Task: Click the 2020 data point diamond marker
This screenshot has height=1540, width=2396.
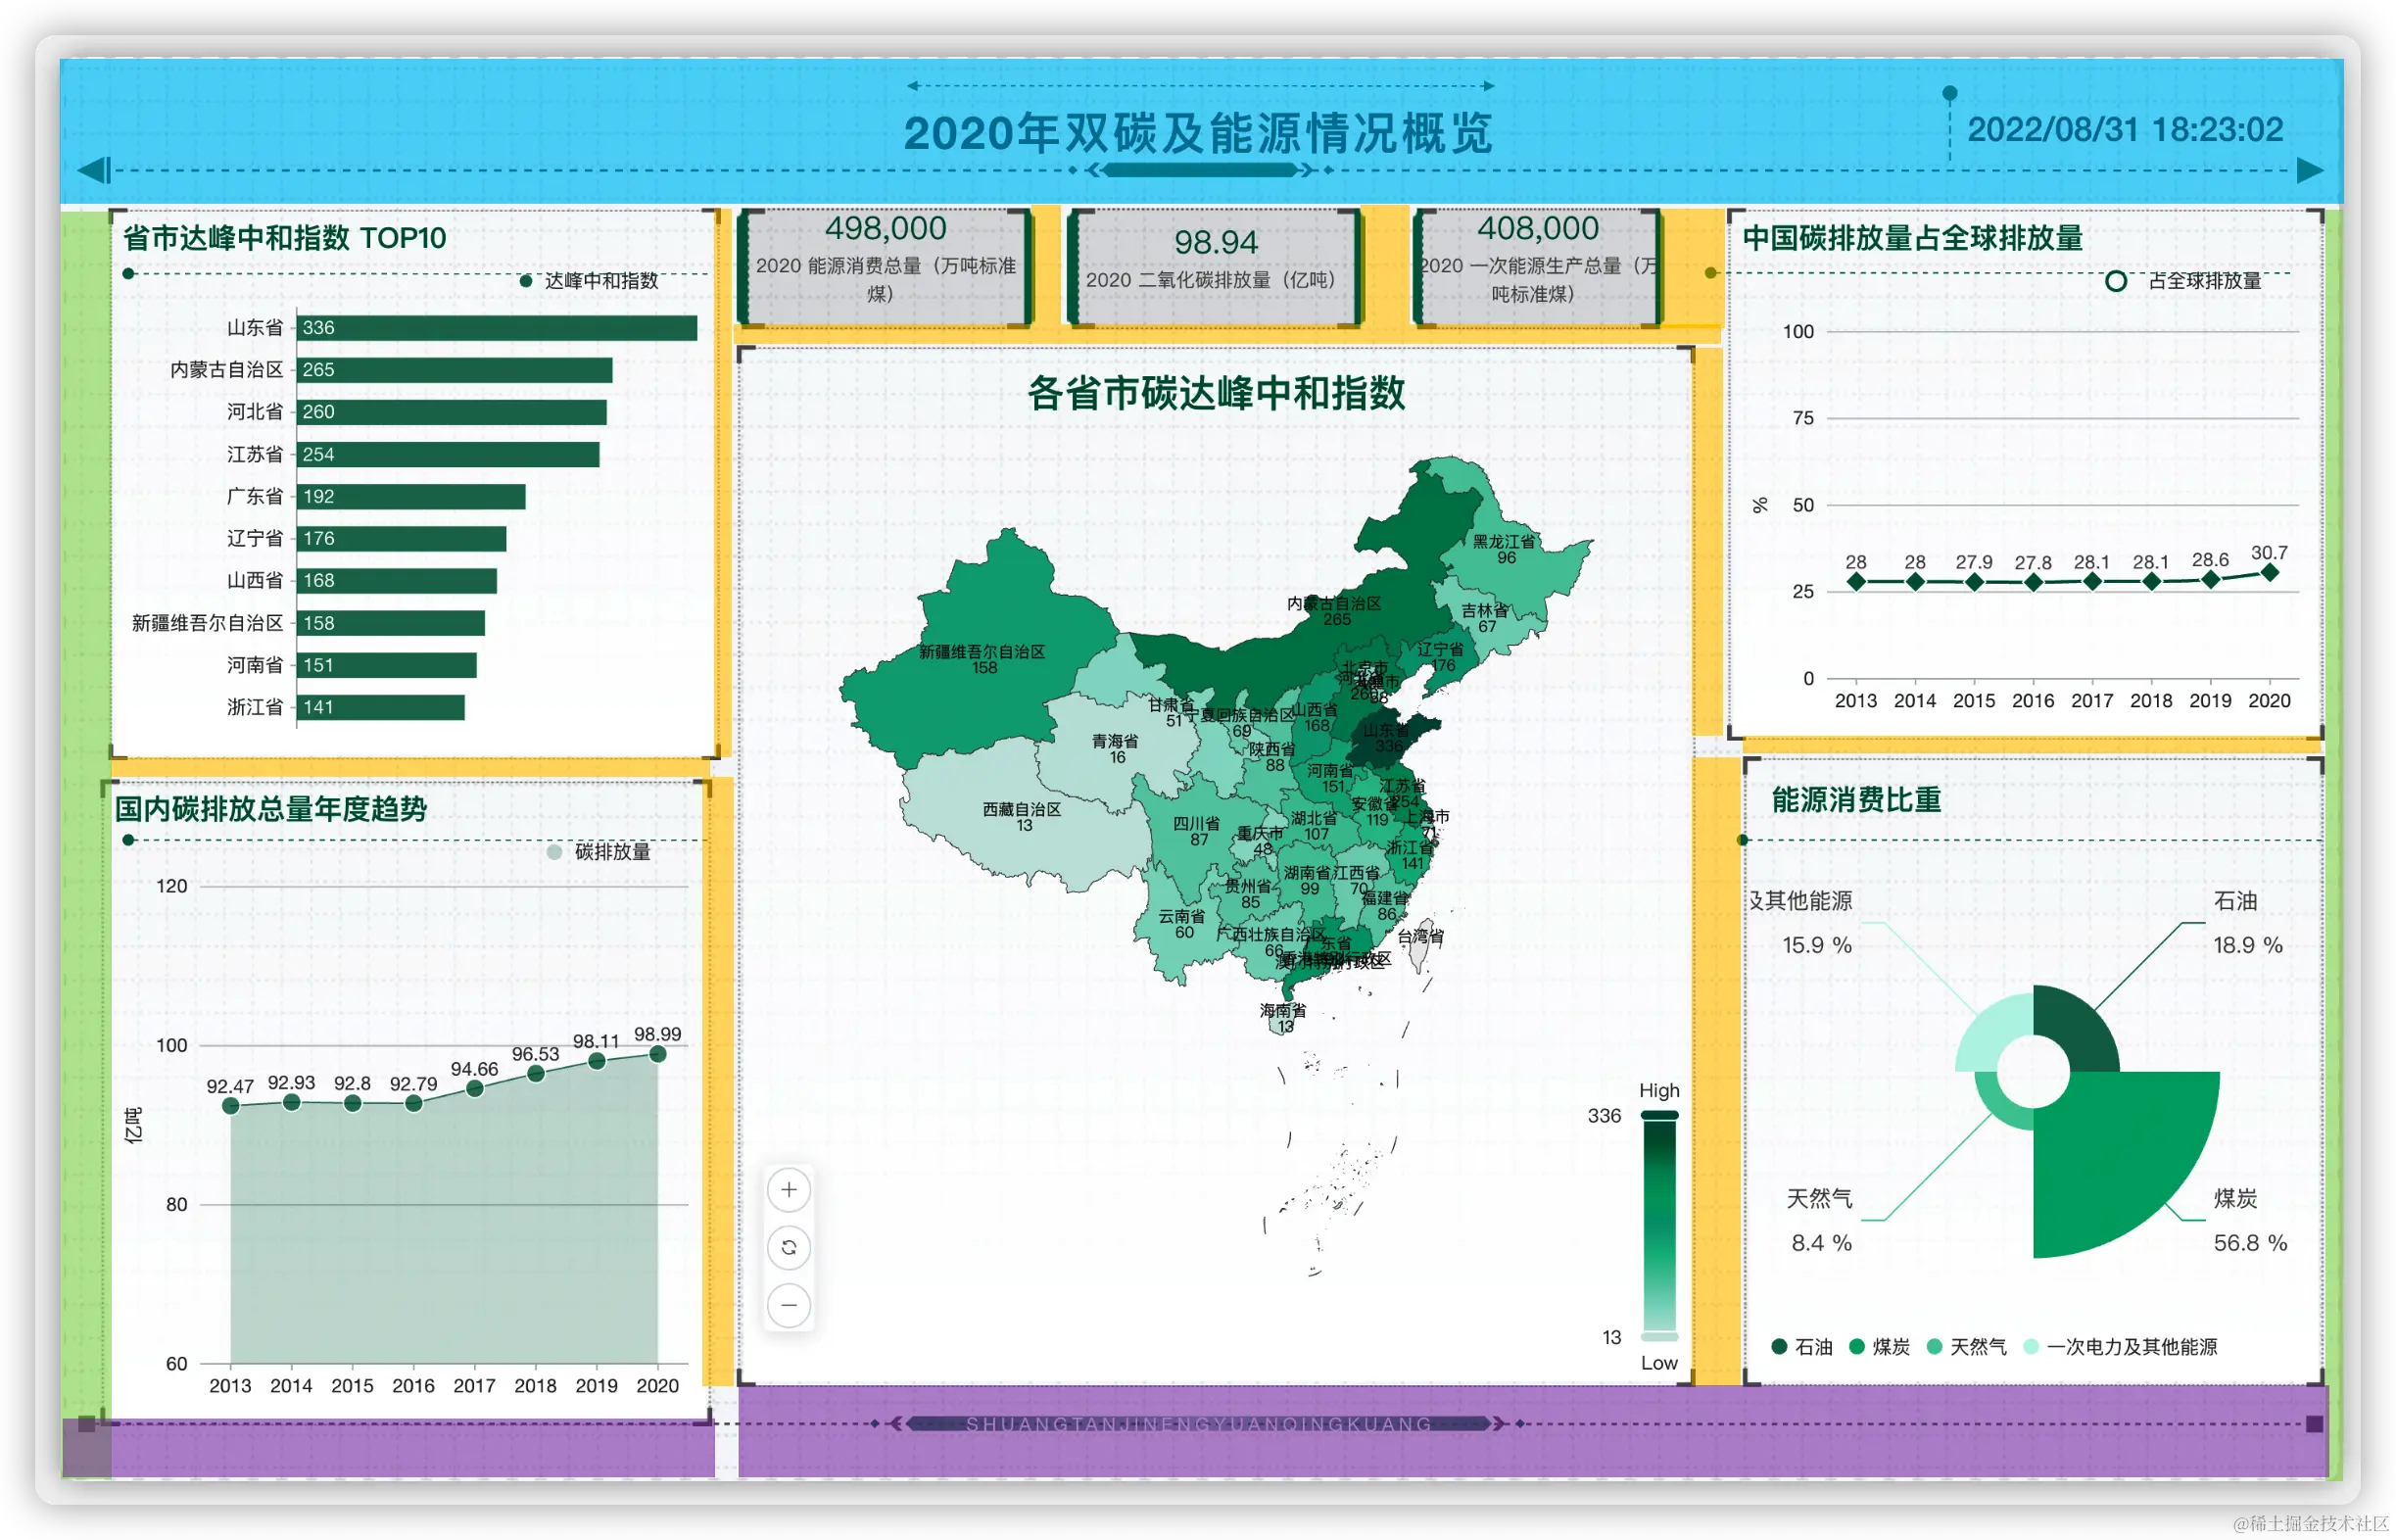Action: [2269, 573]
